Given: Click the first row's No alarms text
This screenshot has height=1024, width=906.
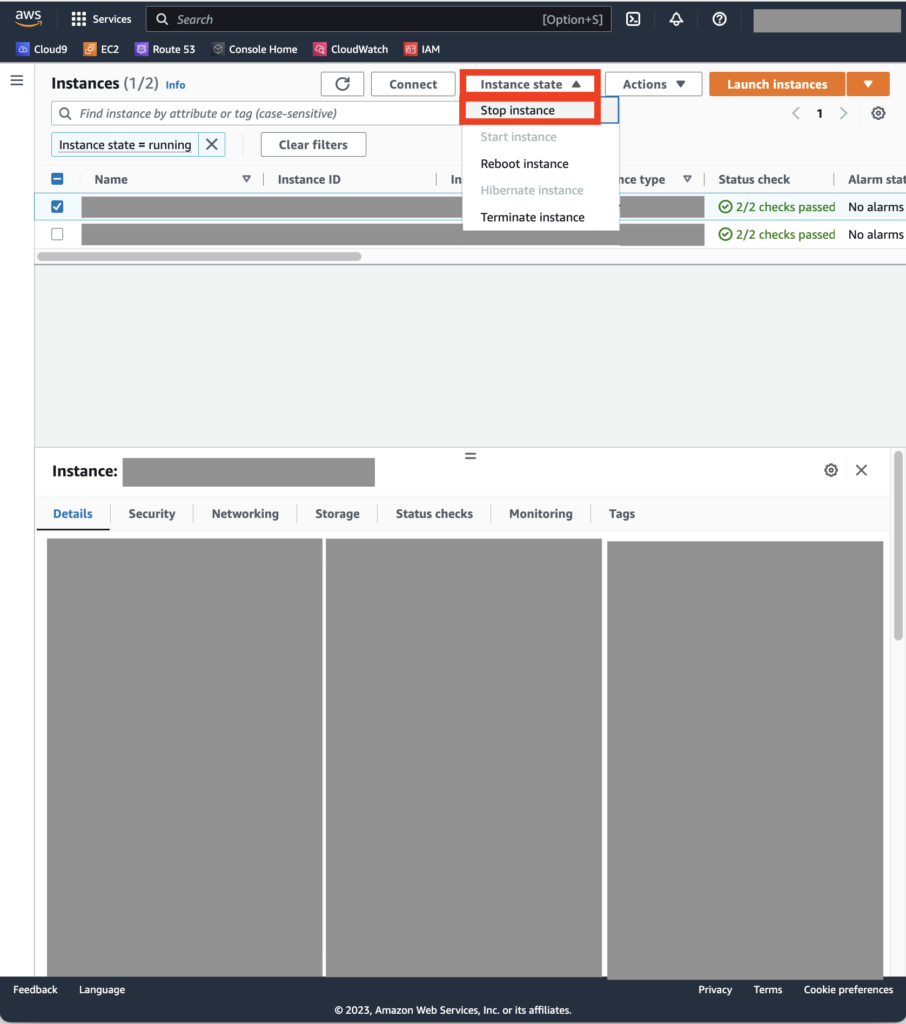Looking at the screenshot, I should click(875, 206).
